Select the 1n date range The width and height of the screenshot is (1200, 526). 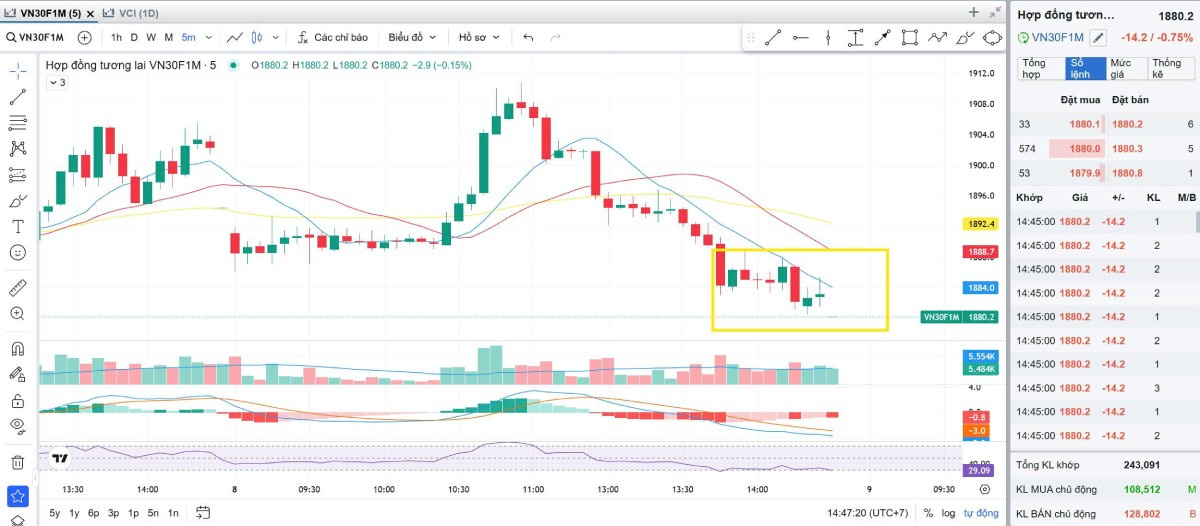173,513
